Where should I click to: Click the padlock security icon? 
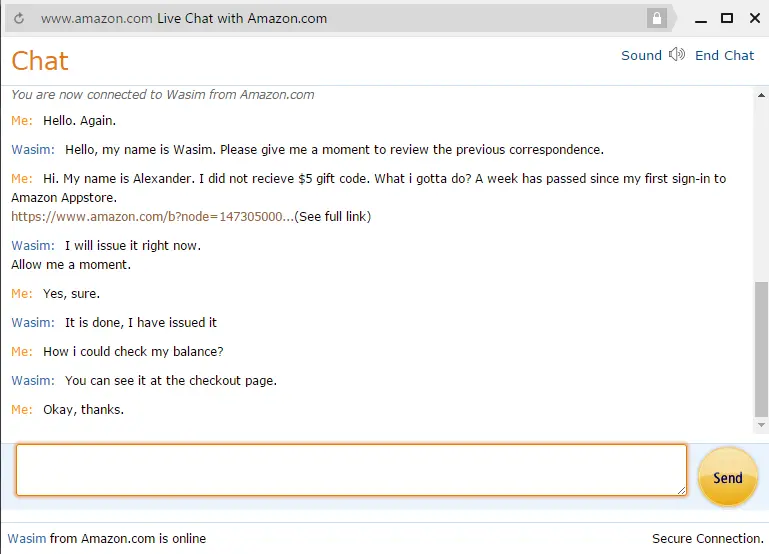click(x=657, y=19)
